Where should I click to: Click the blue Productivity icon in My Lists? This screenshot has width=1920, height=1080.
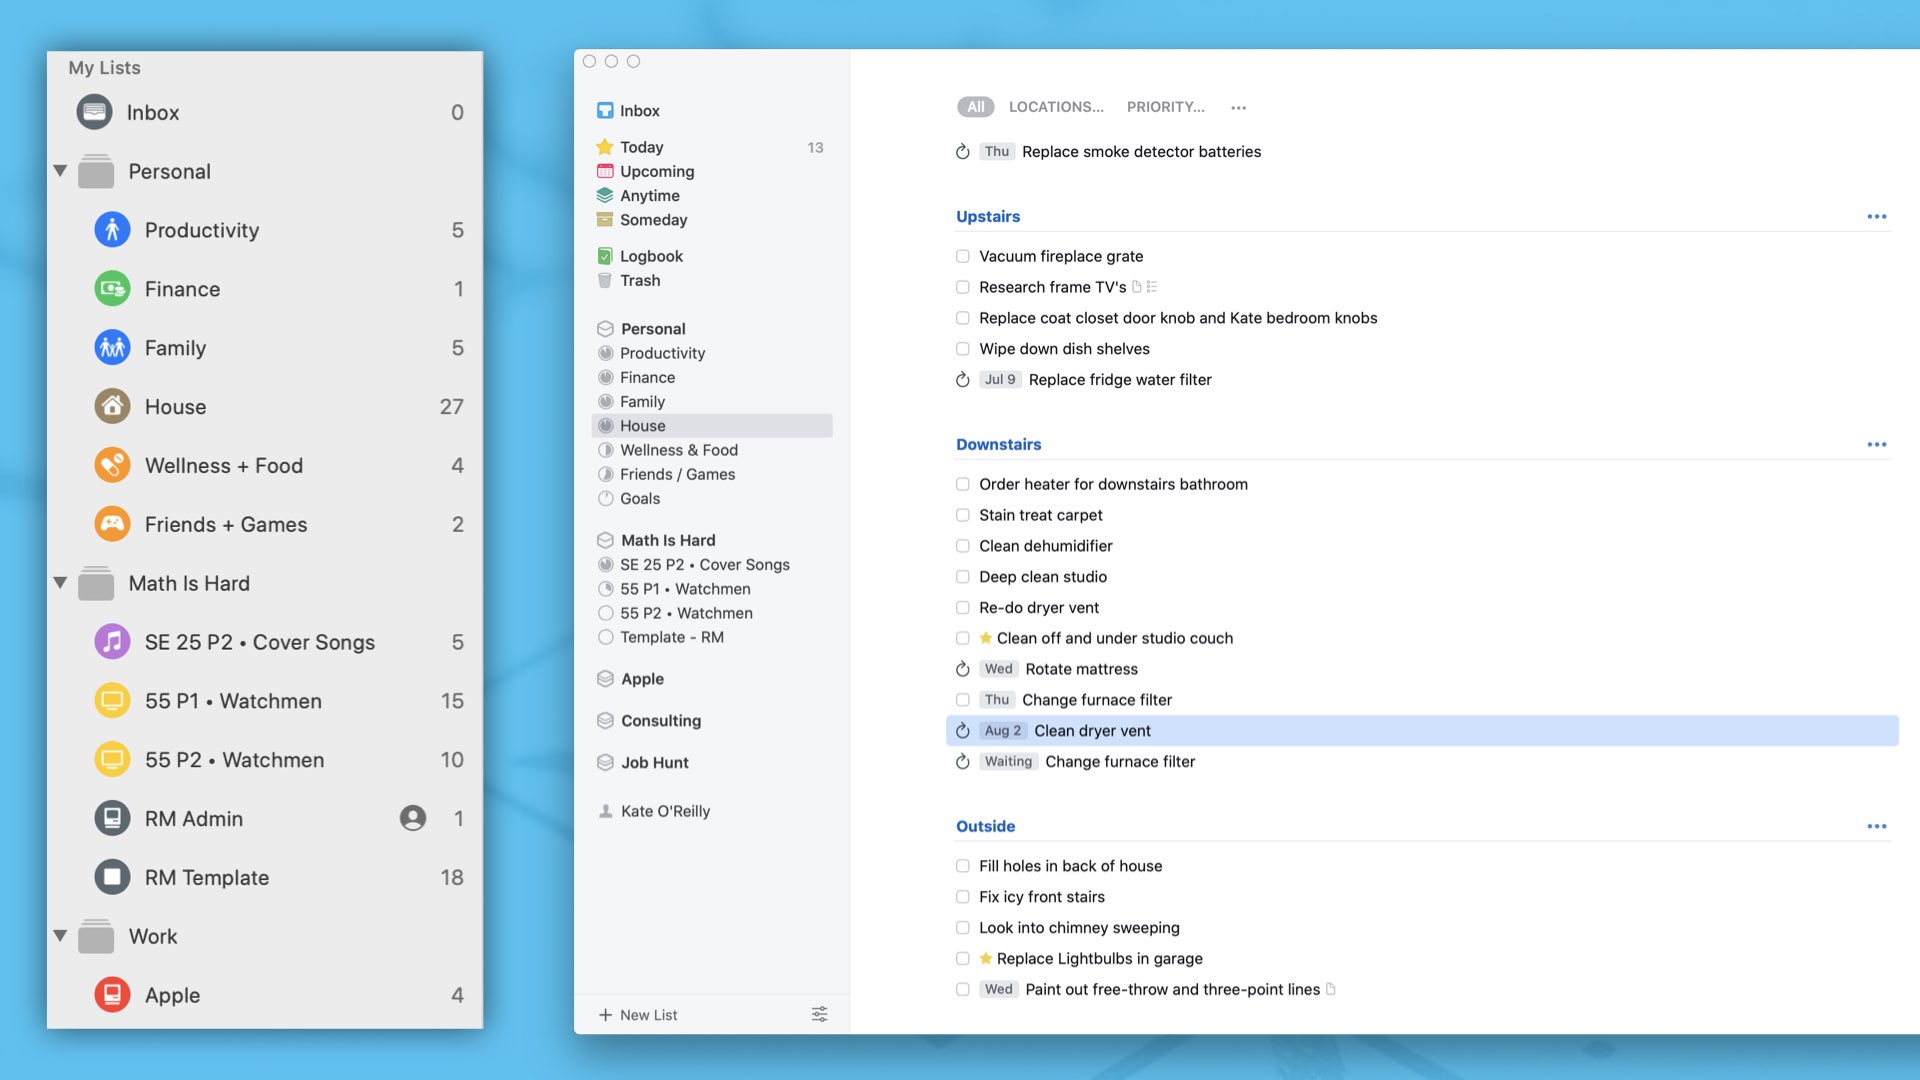click(x=112, y=230)
